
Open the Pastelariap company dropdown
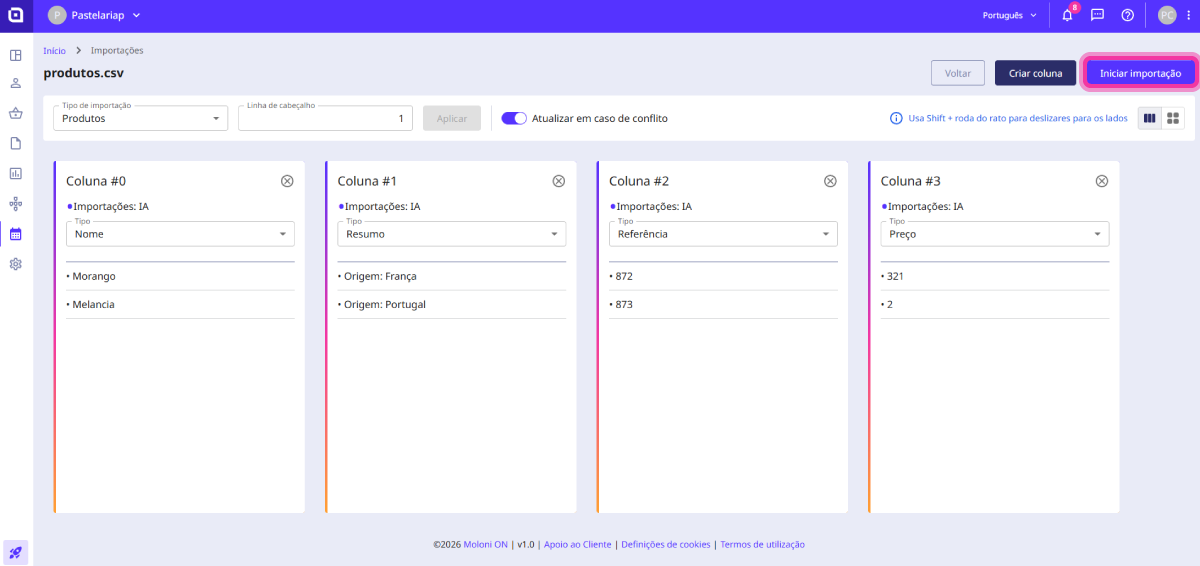[95, 15]
